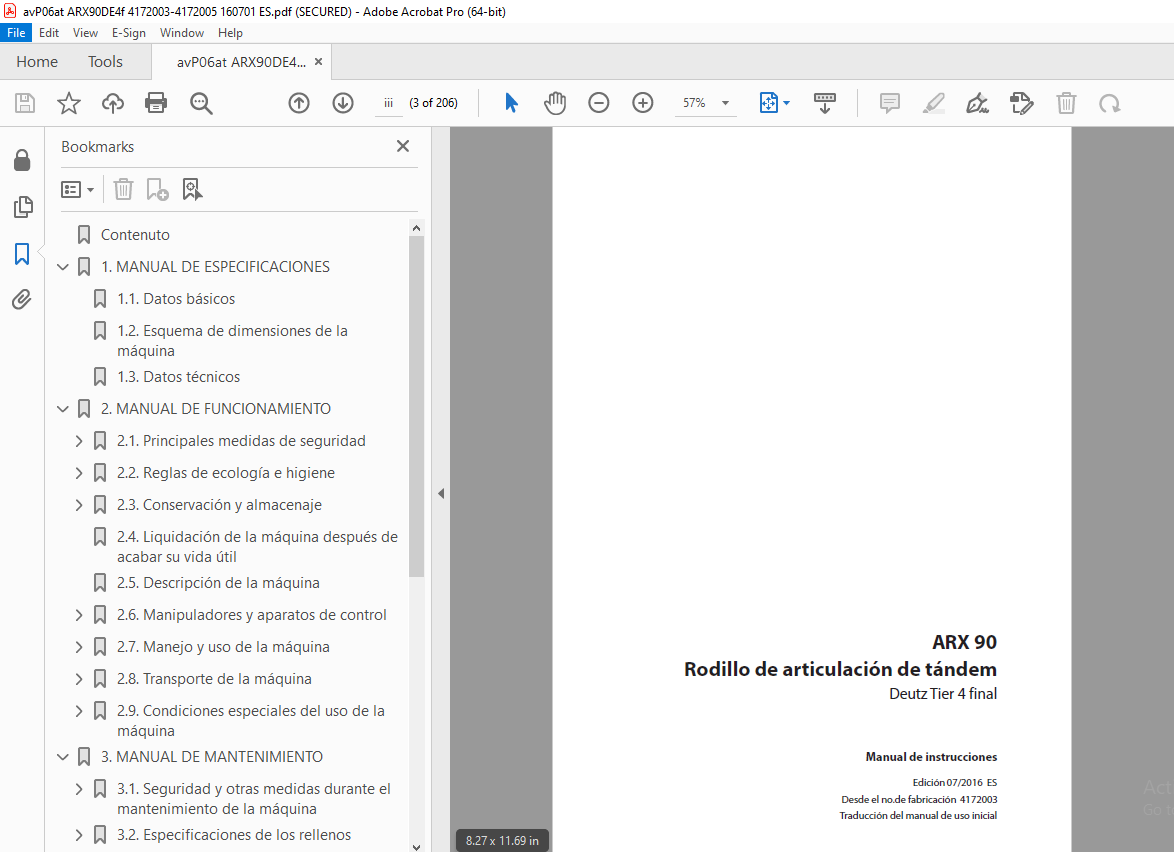Close the Bookmarks panel
Screen dimensions: 1174x852
click(403, 146)
